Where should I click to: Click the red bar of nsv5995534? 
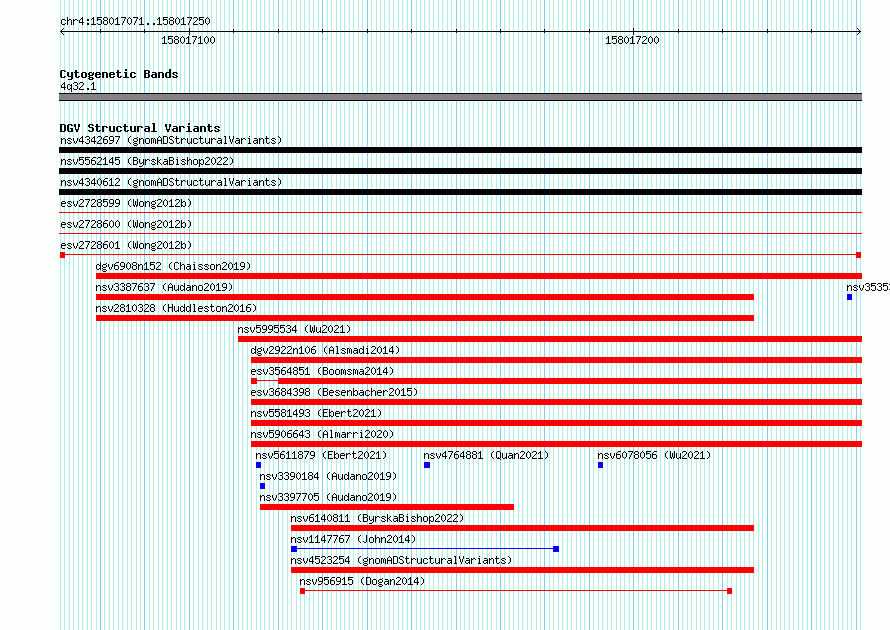pos(550,339)
